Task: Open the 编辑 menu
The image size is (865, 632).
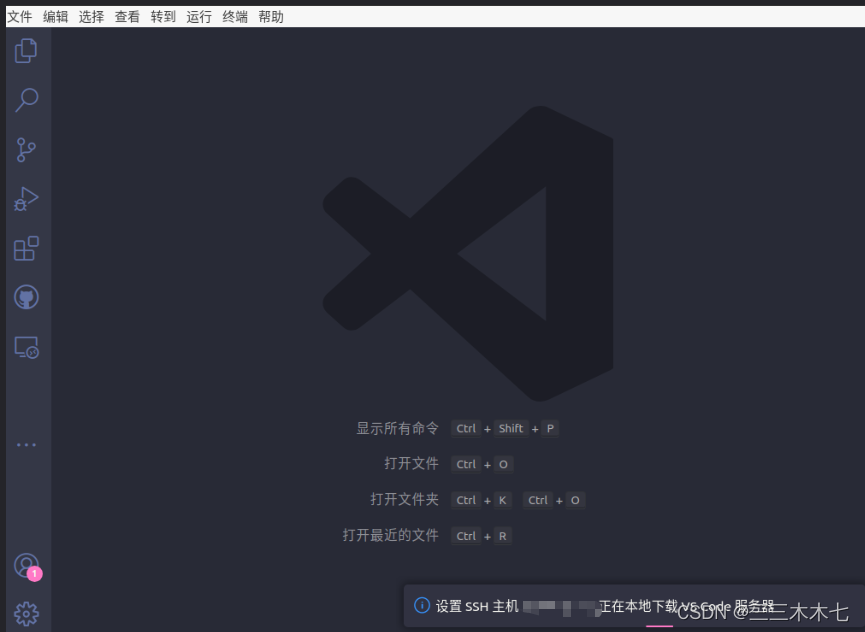Action: point(56,17)
